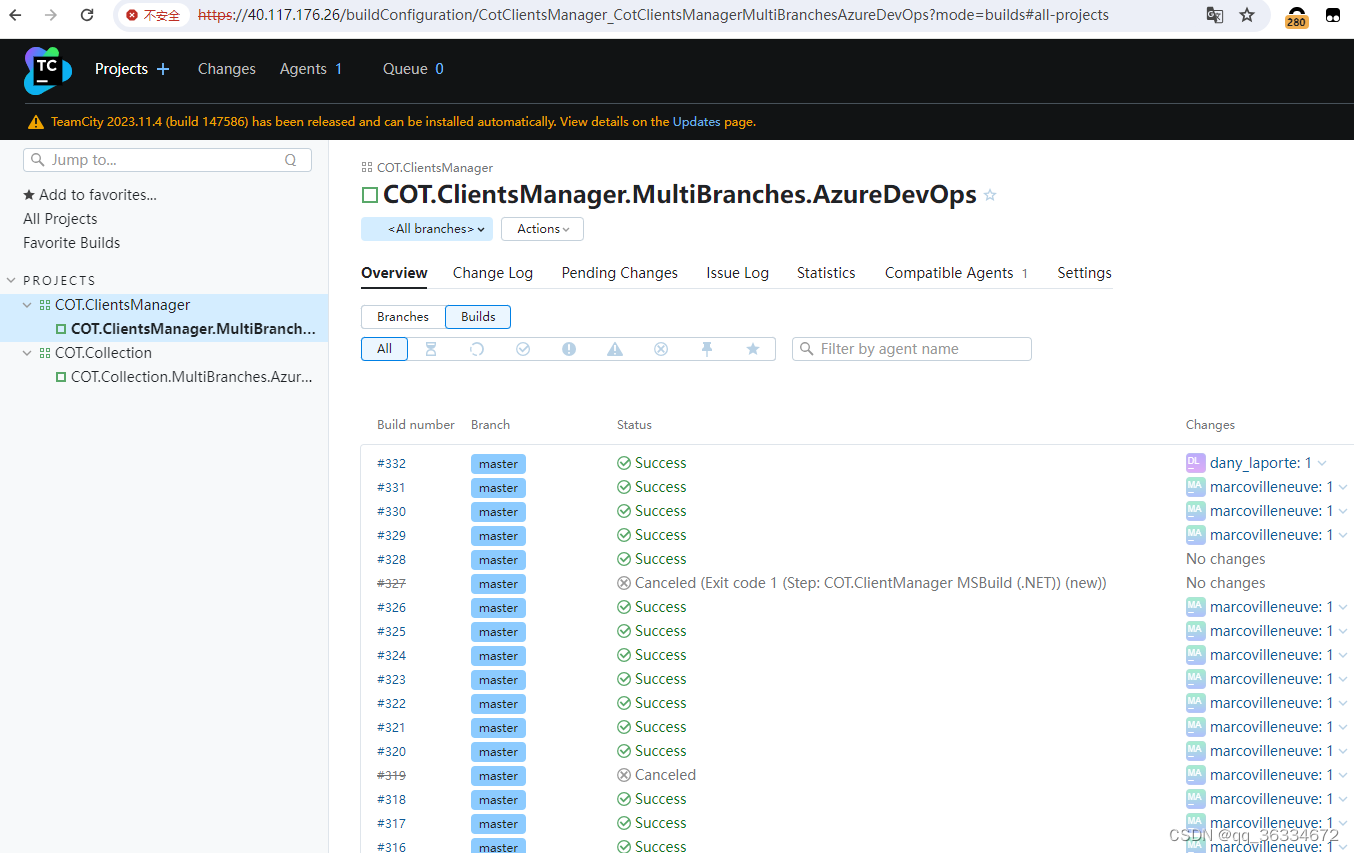Viewport: 1354px width, 853px height.
Task: Filter failed-to-start builds with triangle icon
Action: pos(615,349)
